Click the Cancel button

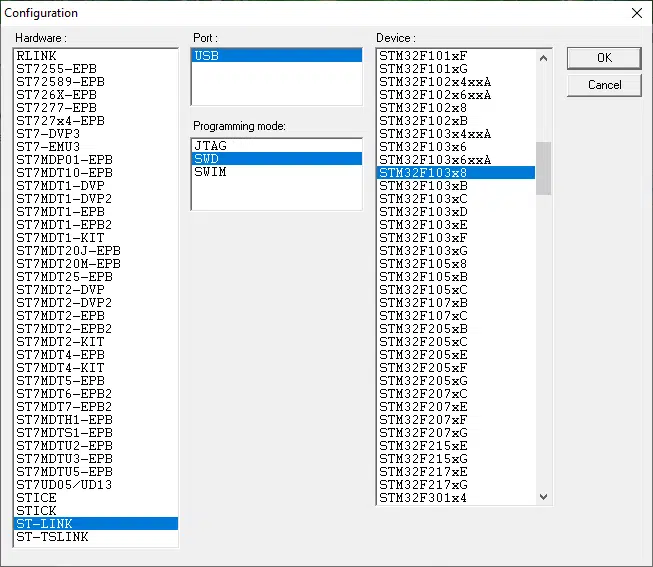pyautogui.click(x=604, y=85)
